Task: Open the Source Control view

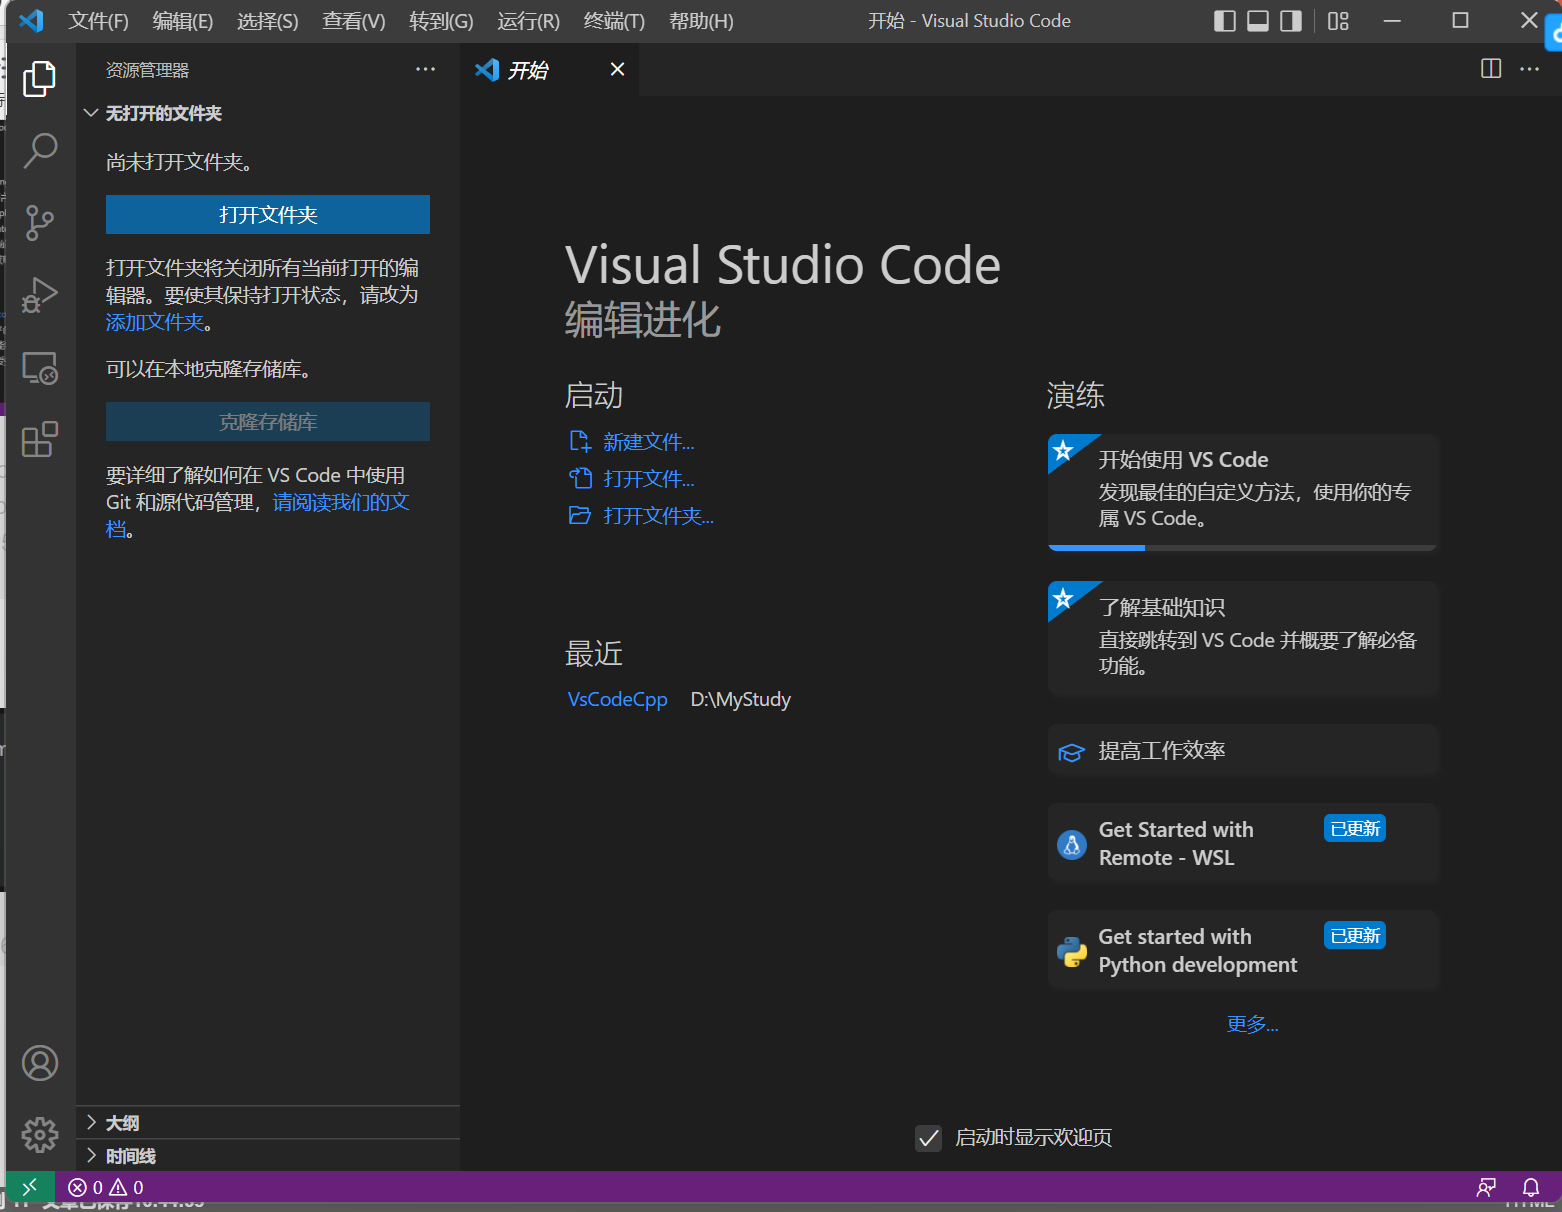Action: (x=40, y=223)
